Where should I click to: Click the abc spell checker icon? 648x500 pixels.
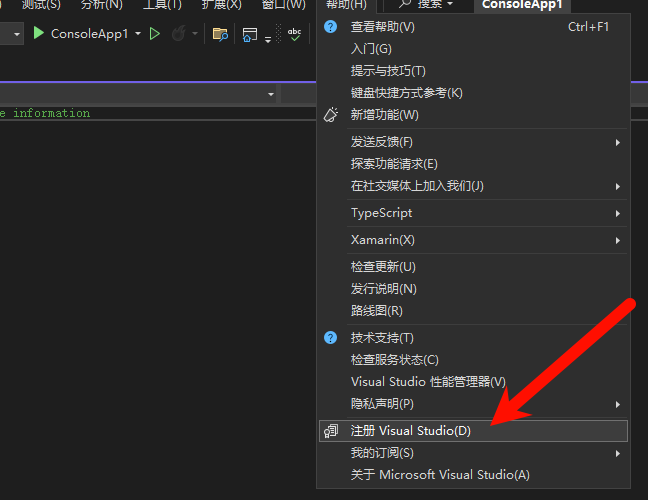click(294, 34)
